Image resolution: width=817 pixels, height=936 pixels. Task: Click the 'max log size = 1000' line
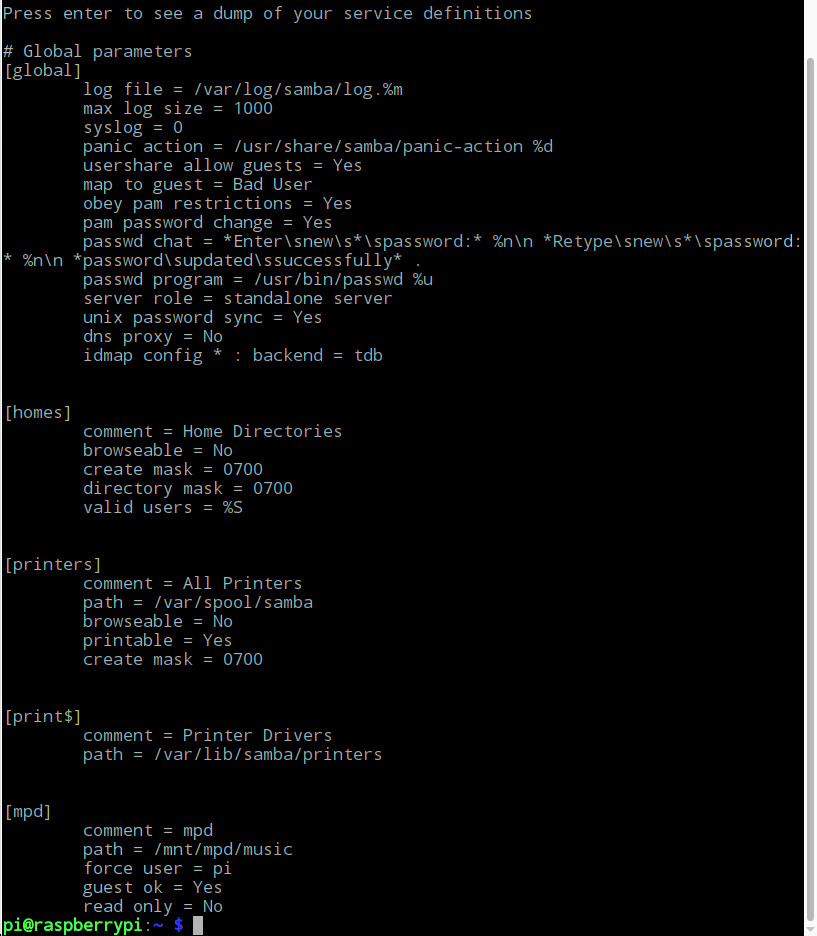(177, 109)
